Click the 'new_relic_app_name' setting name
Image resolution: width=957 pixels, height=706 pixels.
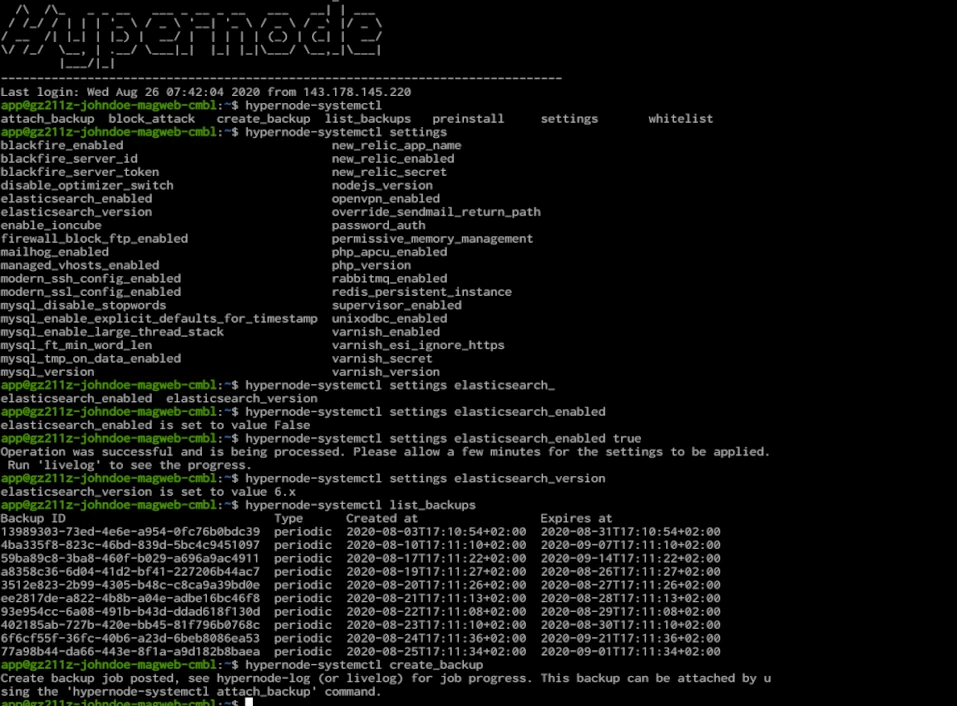pyautogui.click(x=396, y=146)
